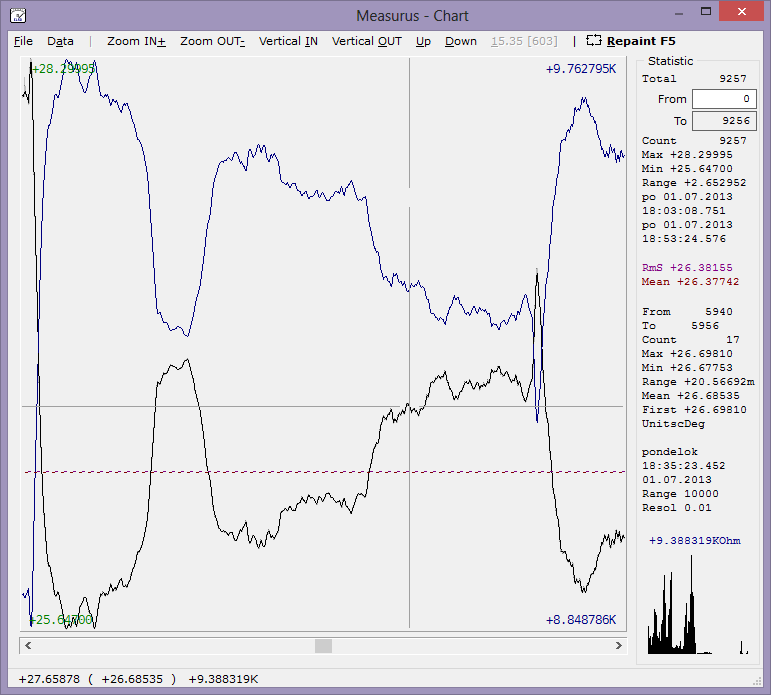Click the 18:53:24.576 end time
771x695 pixels.
(x=683, y=239)
